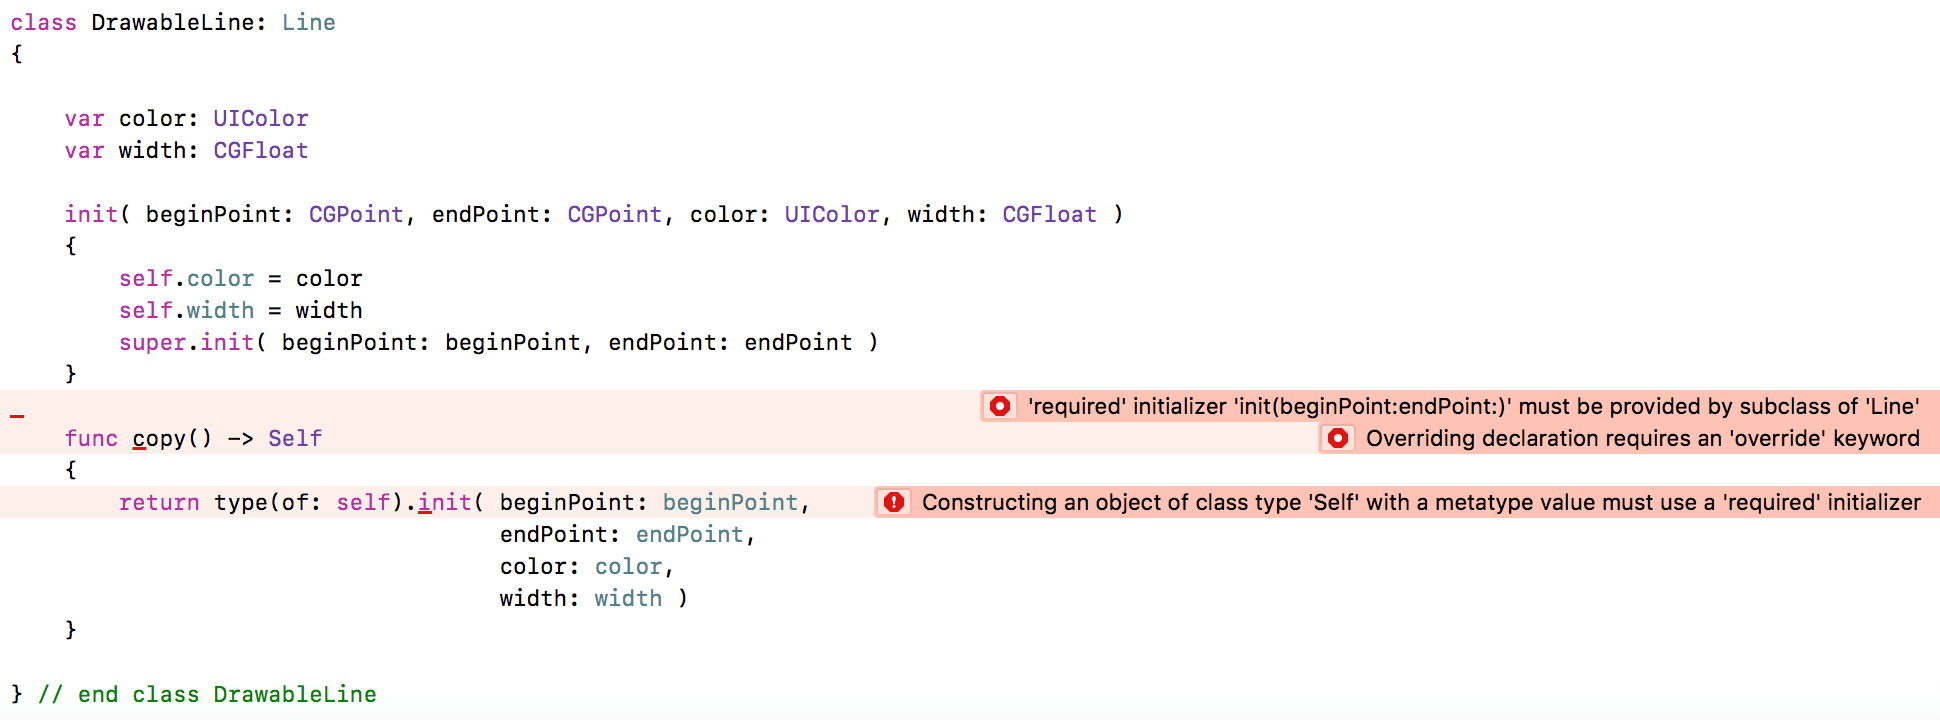1940x720 pixels.
Task: Click the super keyword before init call
Action: tap(152, 342)
